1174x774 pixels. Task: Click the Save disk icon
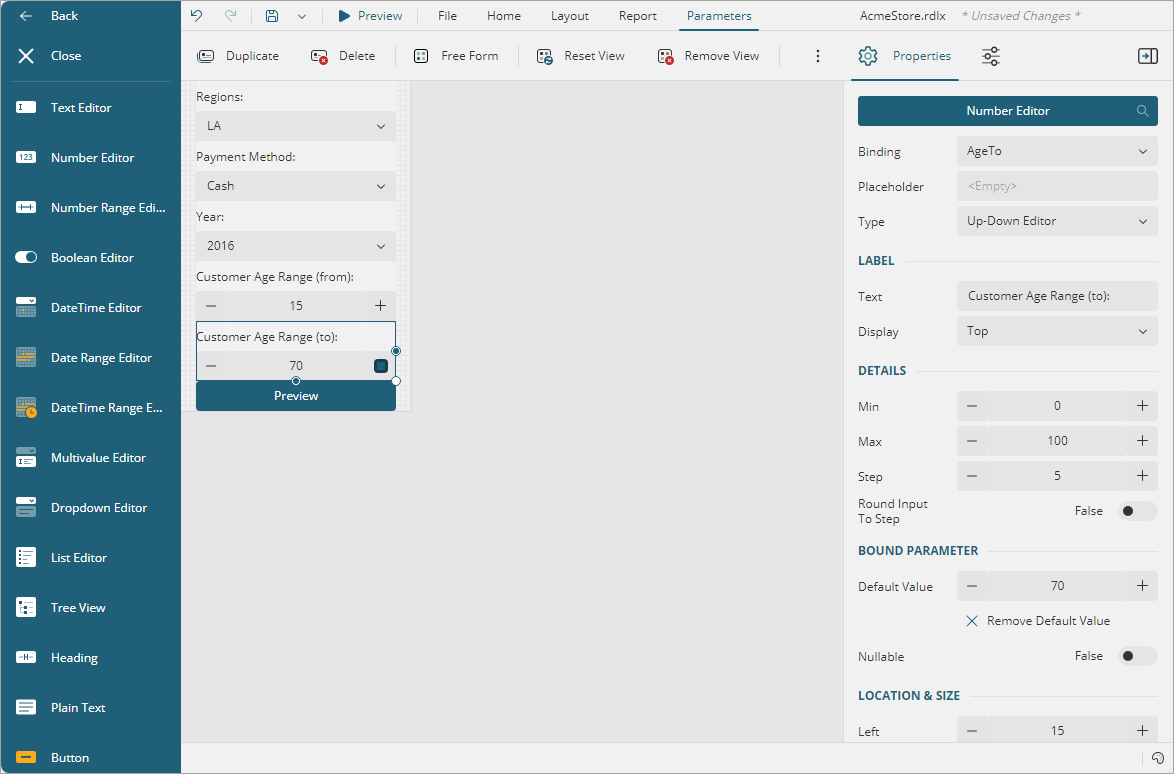[x=272, y=16]
